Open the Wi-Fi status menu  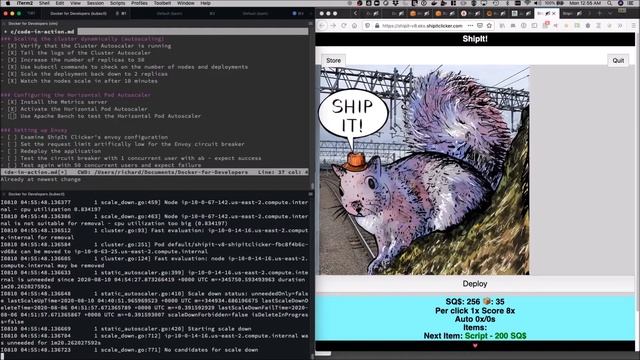pos(527,3)
